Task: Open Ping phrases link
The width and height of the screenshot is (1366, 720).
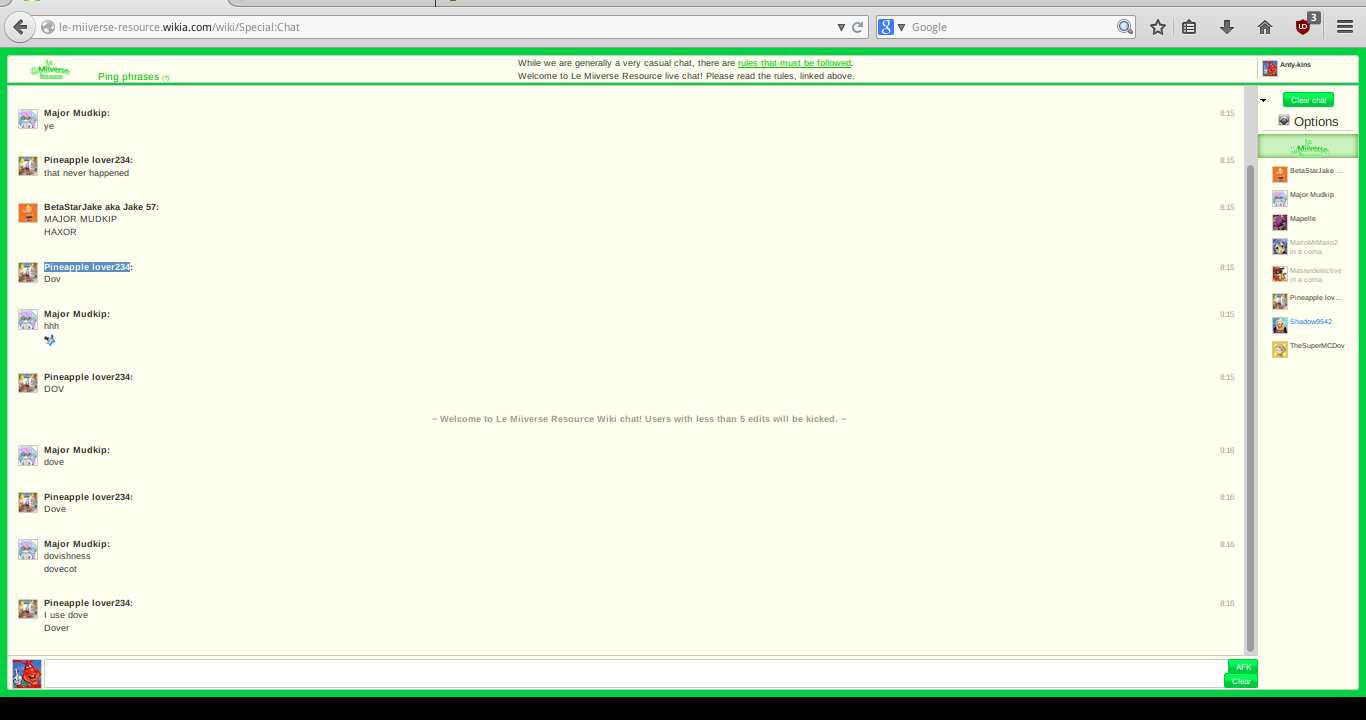Action: point(128,77)
